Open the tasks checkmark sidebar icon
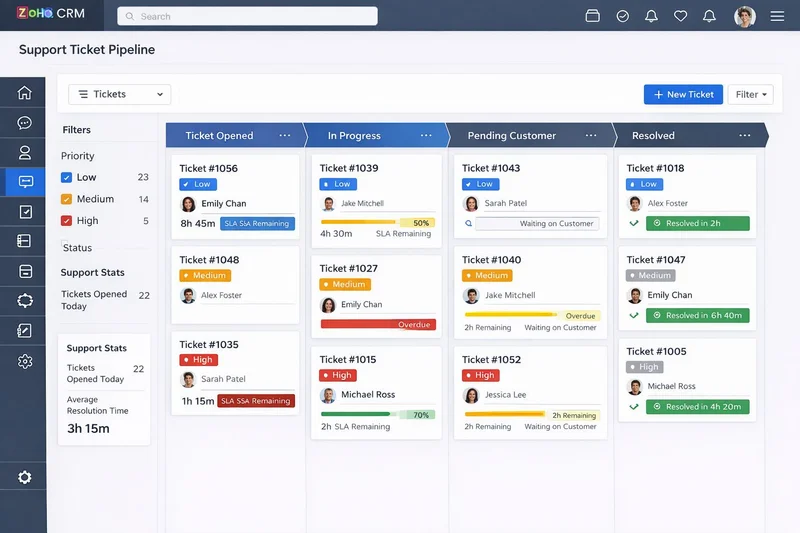 click(25, 212)
